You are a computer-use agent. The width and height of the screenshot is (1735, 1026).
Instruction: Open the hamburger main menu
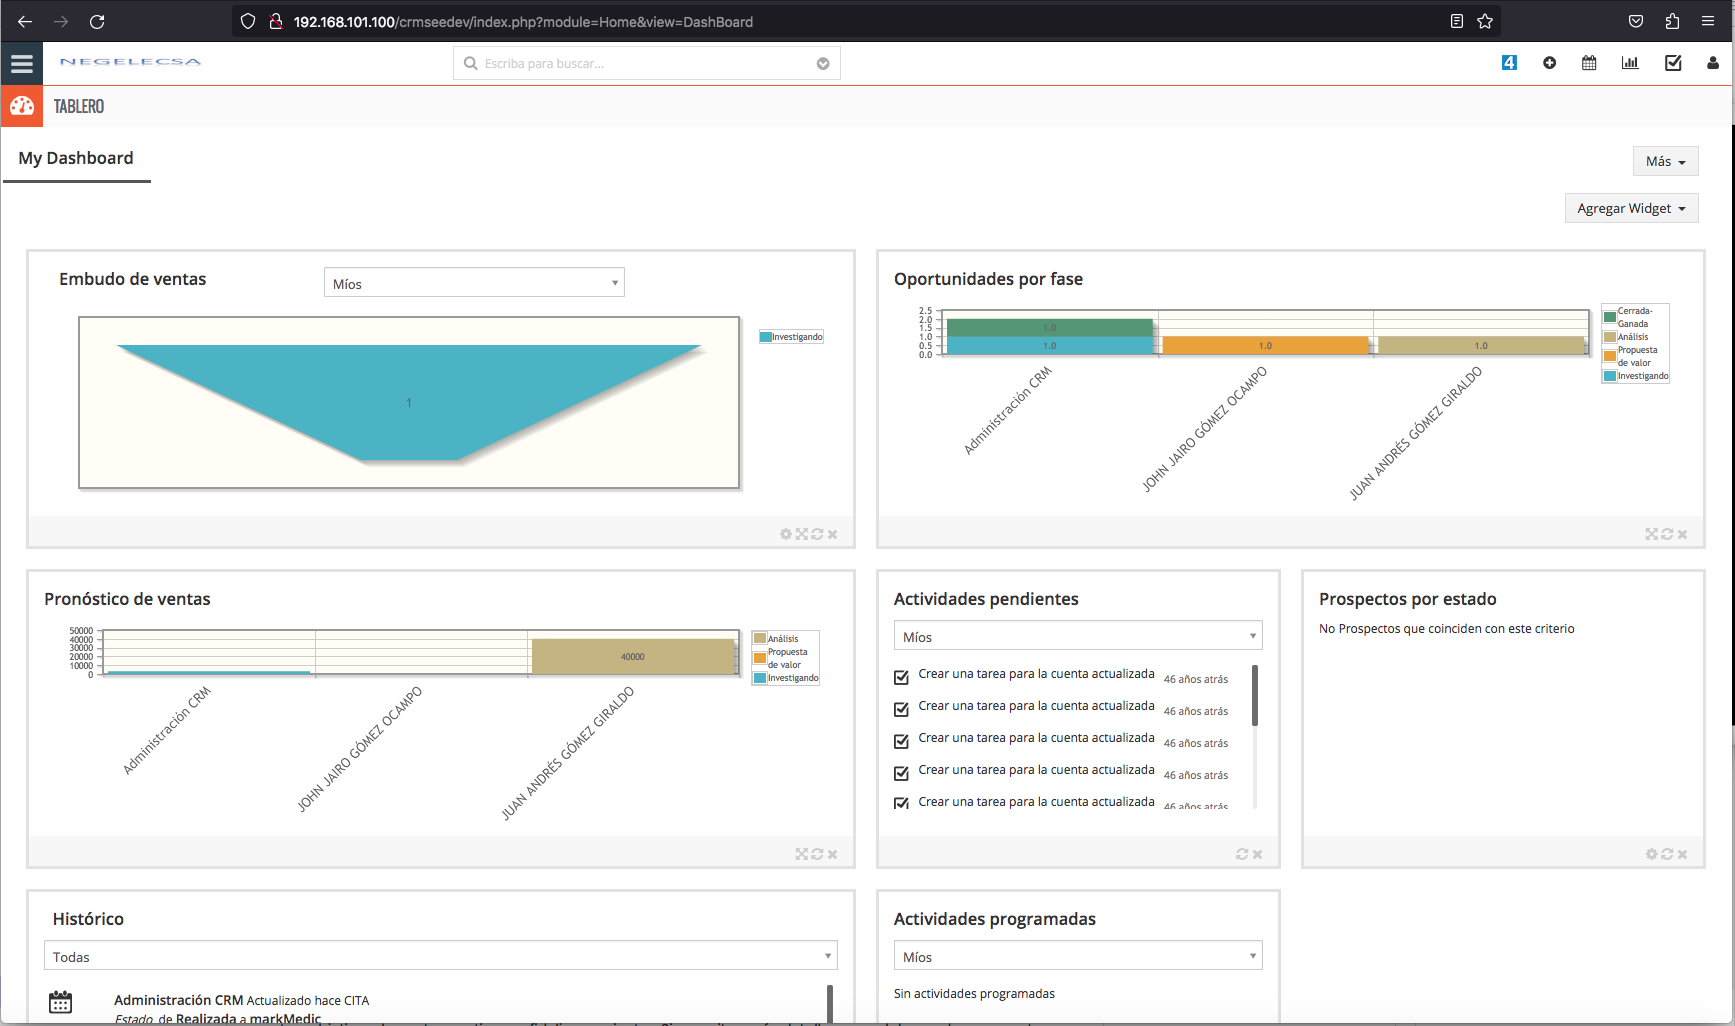click(22, 64)
